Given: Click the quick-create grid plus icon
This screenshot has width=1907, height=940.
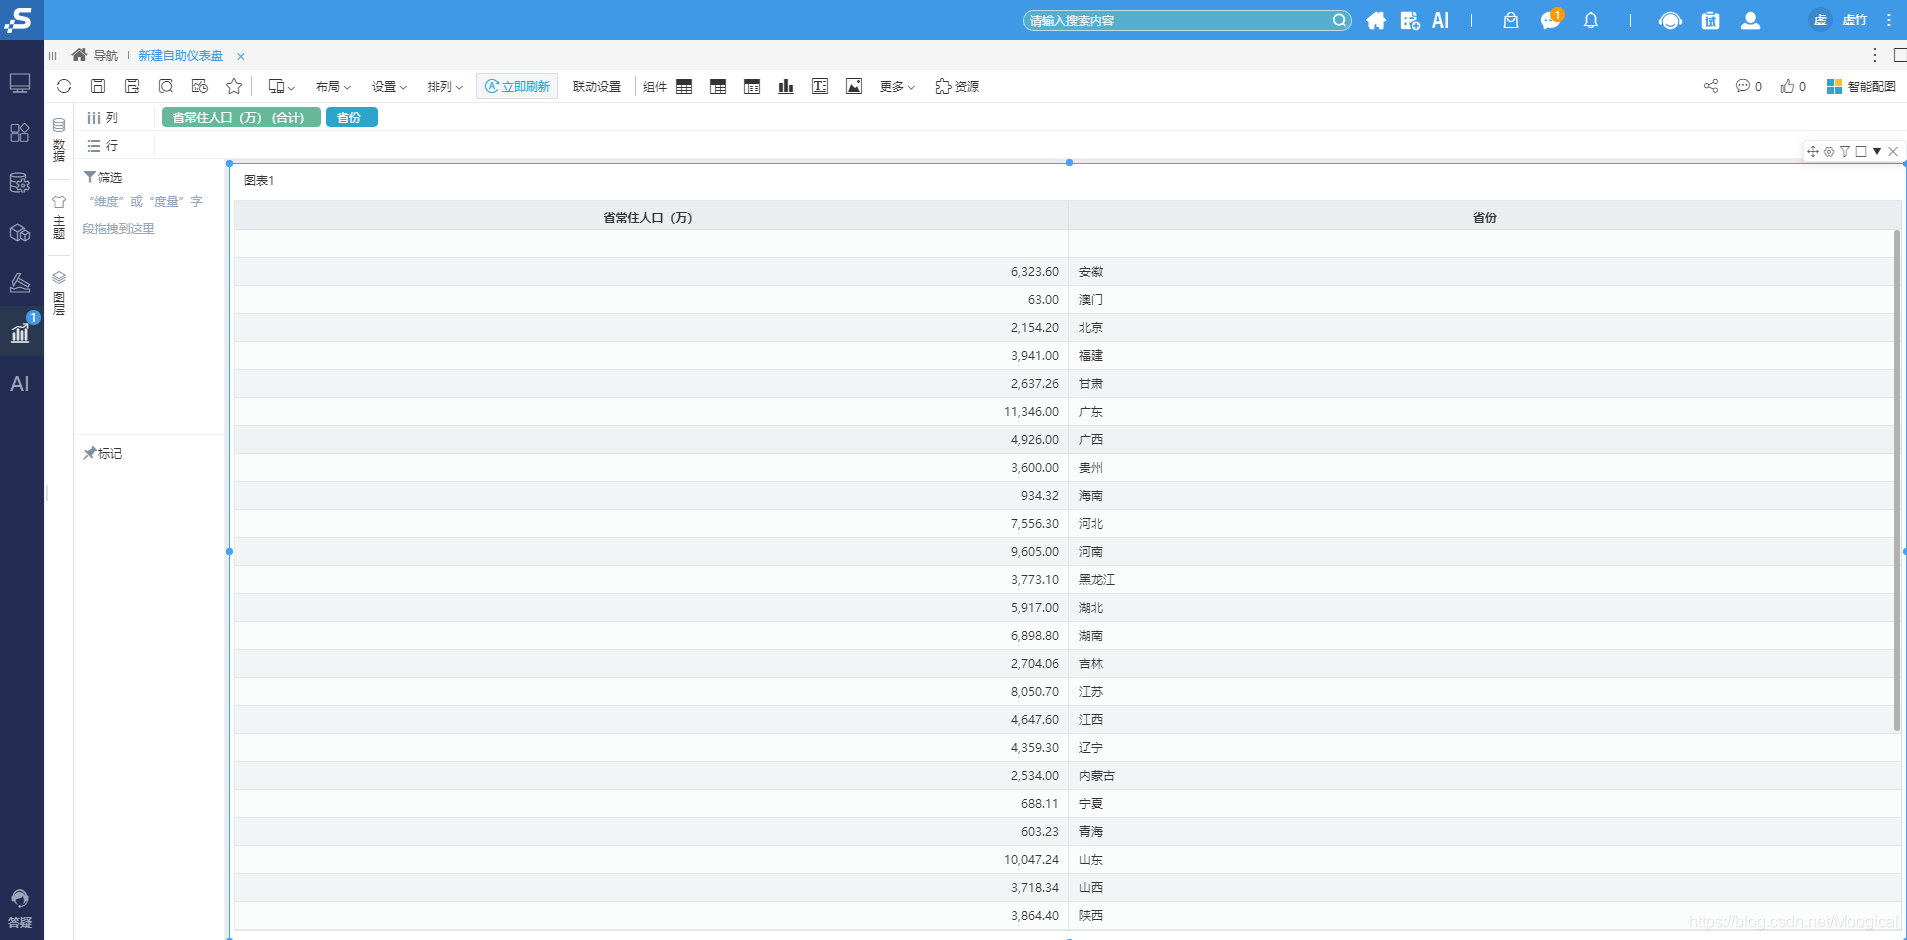Looking at the screenshot, I should (1410, 20).
